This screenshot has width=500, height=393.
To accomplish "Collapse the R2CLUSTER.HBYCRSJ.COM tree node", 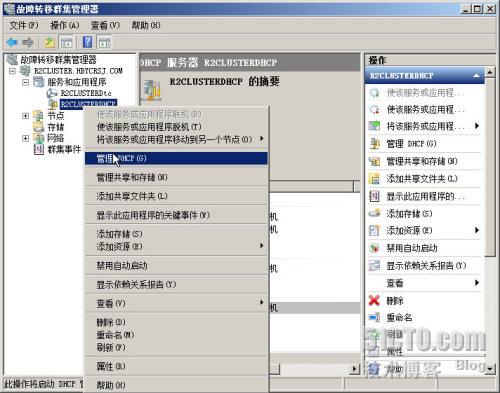I will pos(12,71).
